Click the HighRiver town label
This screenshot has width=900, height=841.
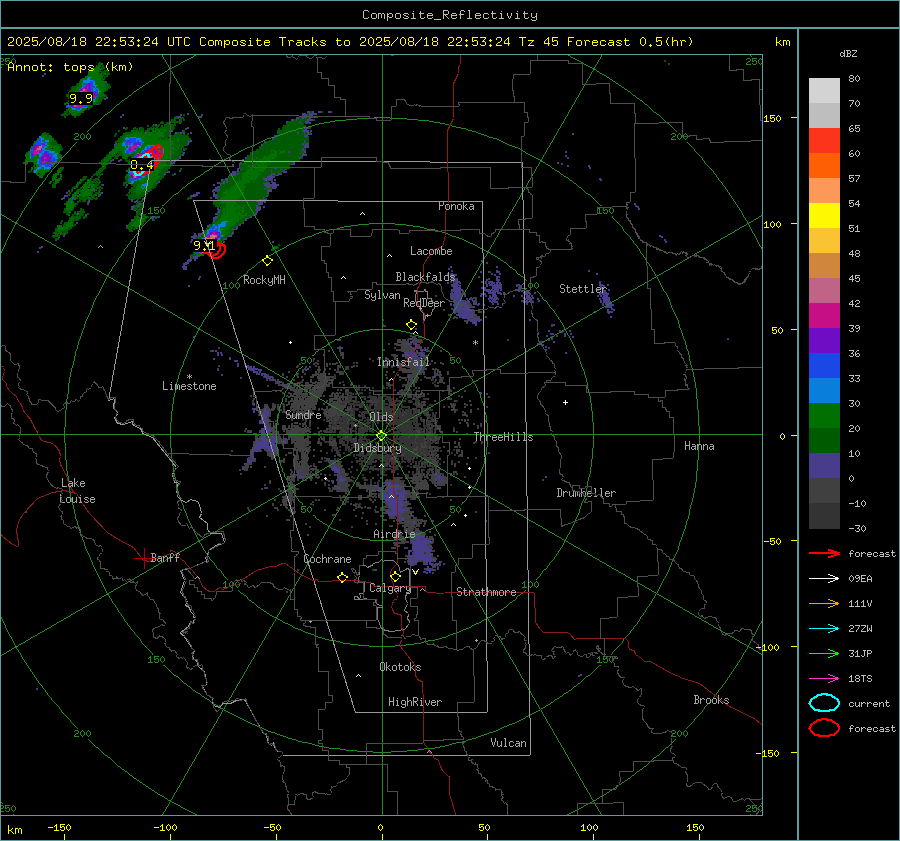pyautogui.click(x=415, y=702)
